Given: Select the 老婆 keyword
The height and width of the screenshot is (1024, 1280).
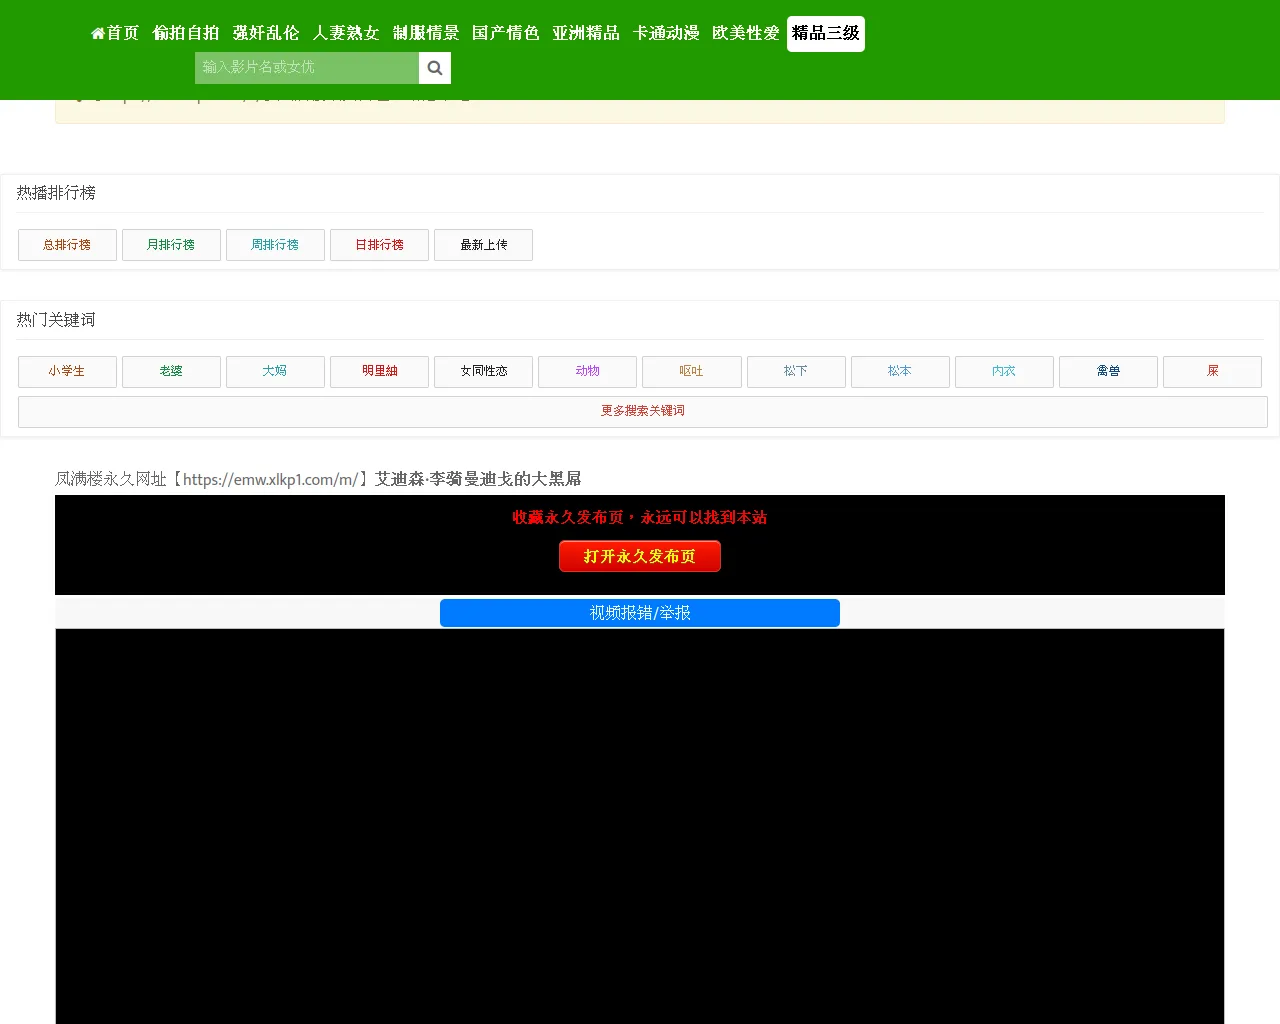Looking at the screenshot, I should click(x=171, y=371).
